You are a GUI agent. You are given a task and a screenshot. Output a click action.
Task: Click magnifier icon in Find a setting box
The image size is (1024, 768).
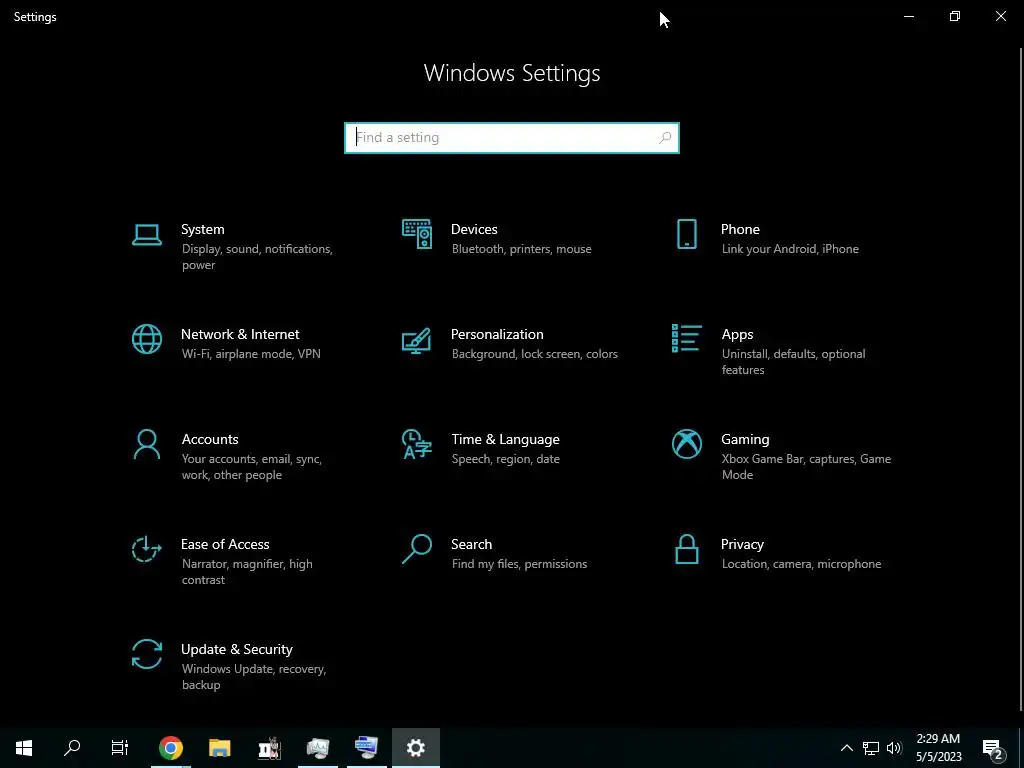point(665,138)
